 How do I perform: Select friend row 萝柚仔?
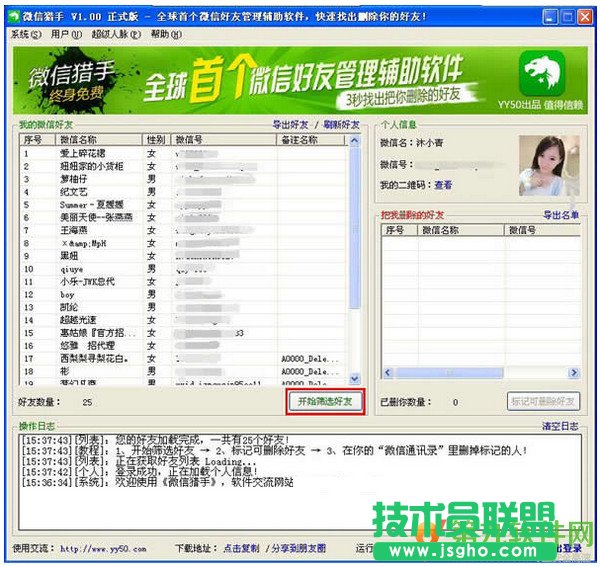[x=184, y=179]
